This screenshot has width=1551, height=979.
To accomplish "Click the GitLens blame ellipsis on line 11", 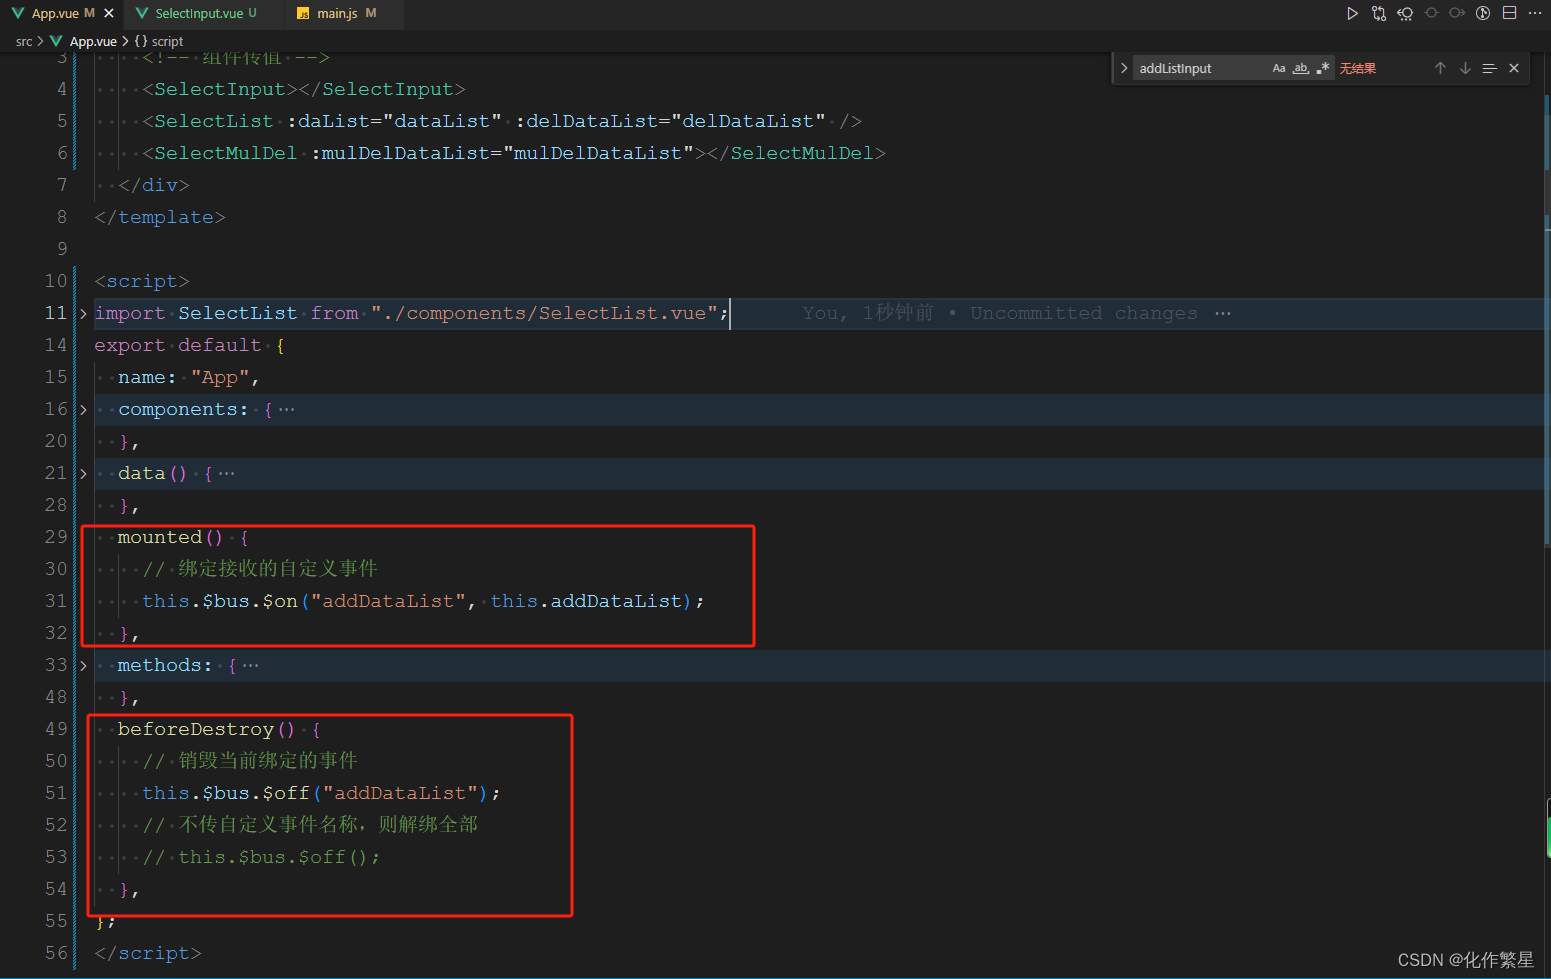I will 1223,313.
